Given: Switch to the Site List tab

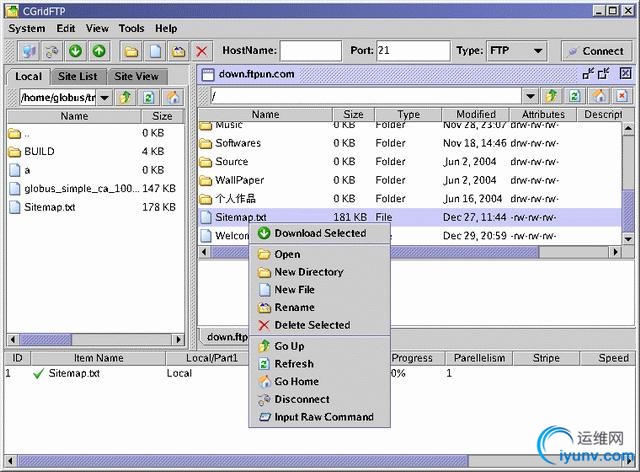Looking at the screenshot, I should 78,76.
